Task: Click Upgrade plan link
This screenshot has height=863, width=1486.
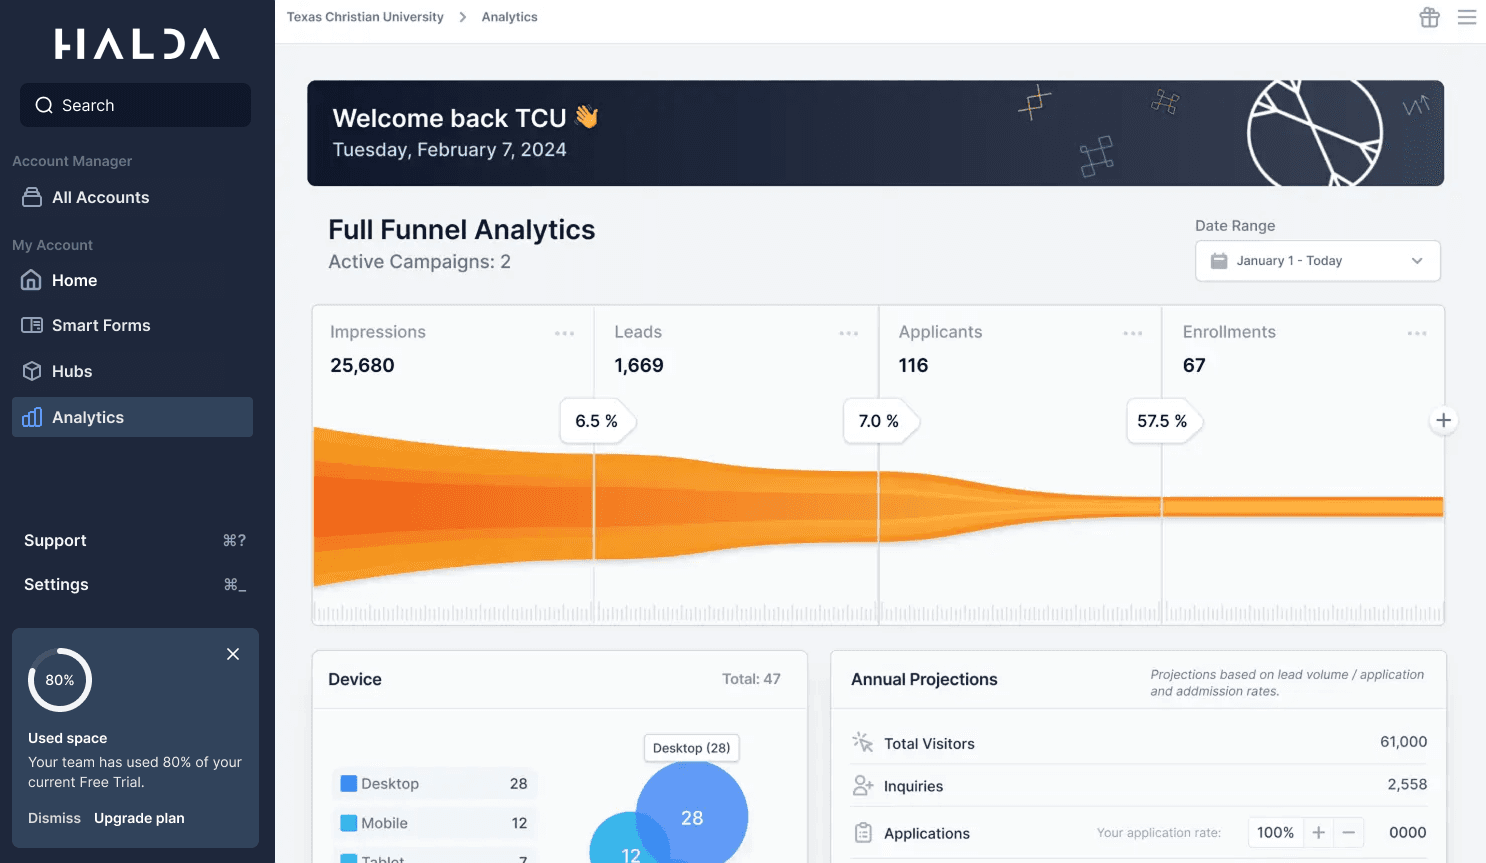Action: (139, 818)
